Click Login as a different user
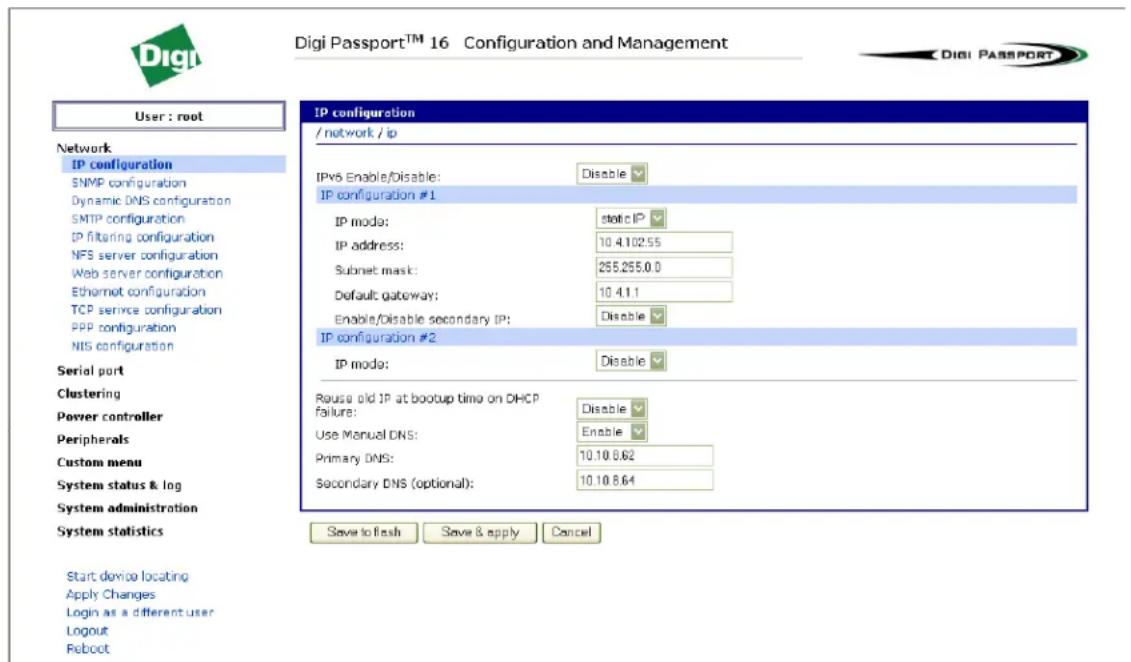 click(x=140, y=612)
